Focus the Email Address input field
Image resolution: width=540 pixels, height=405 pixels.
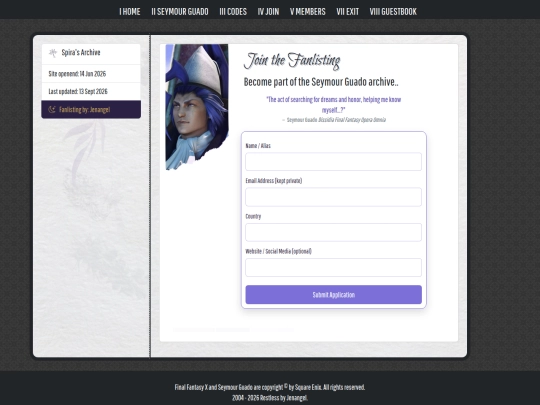tap(333, 197)
